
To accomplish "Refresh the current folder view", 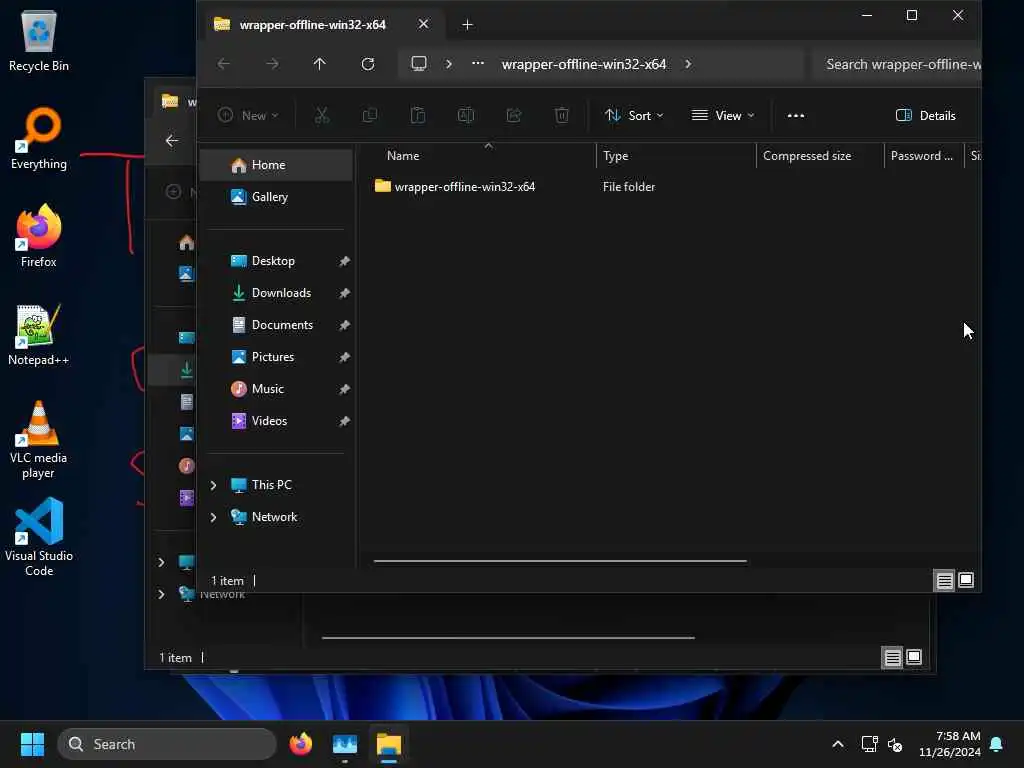I will click(x=368, y=64).
